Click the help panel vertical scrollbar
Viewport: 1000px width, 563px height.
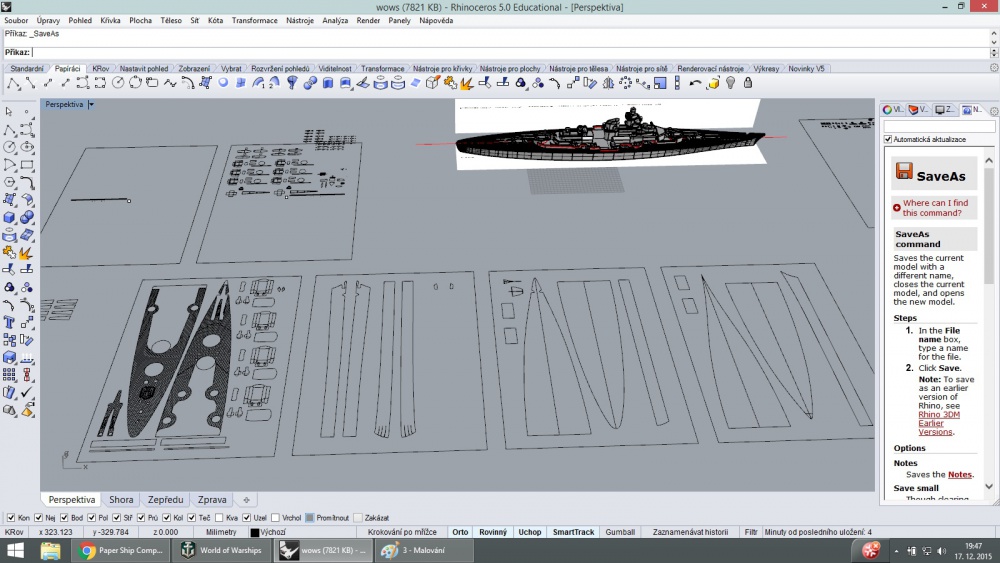pos(989,322)
